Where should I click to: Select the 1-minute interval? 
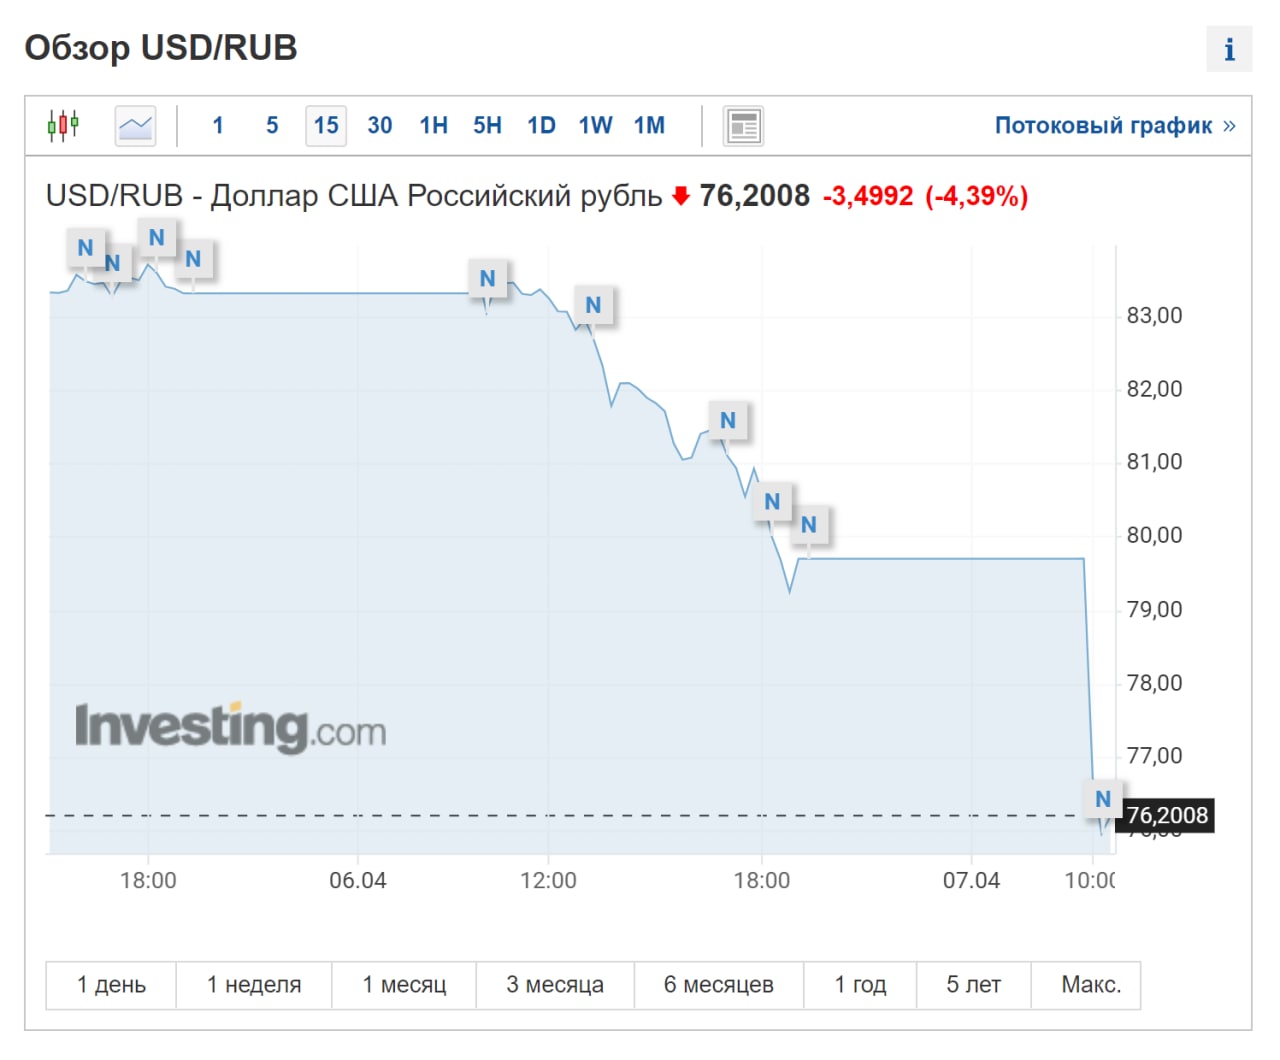click(218, 126)
